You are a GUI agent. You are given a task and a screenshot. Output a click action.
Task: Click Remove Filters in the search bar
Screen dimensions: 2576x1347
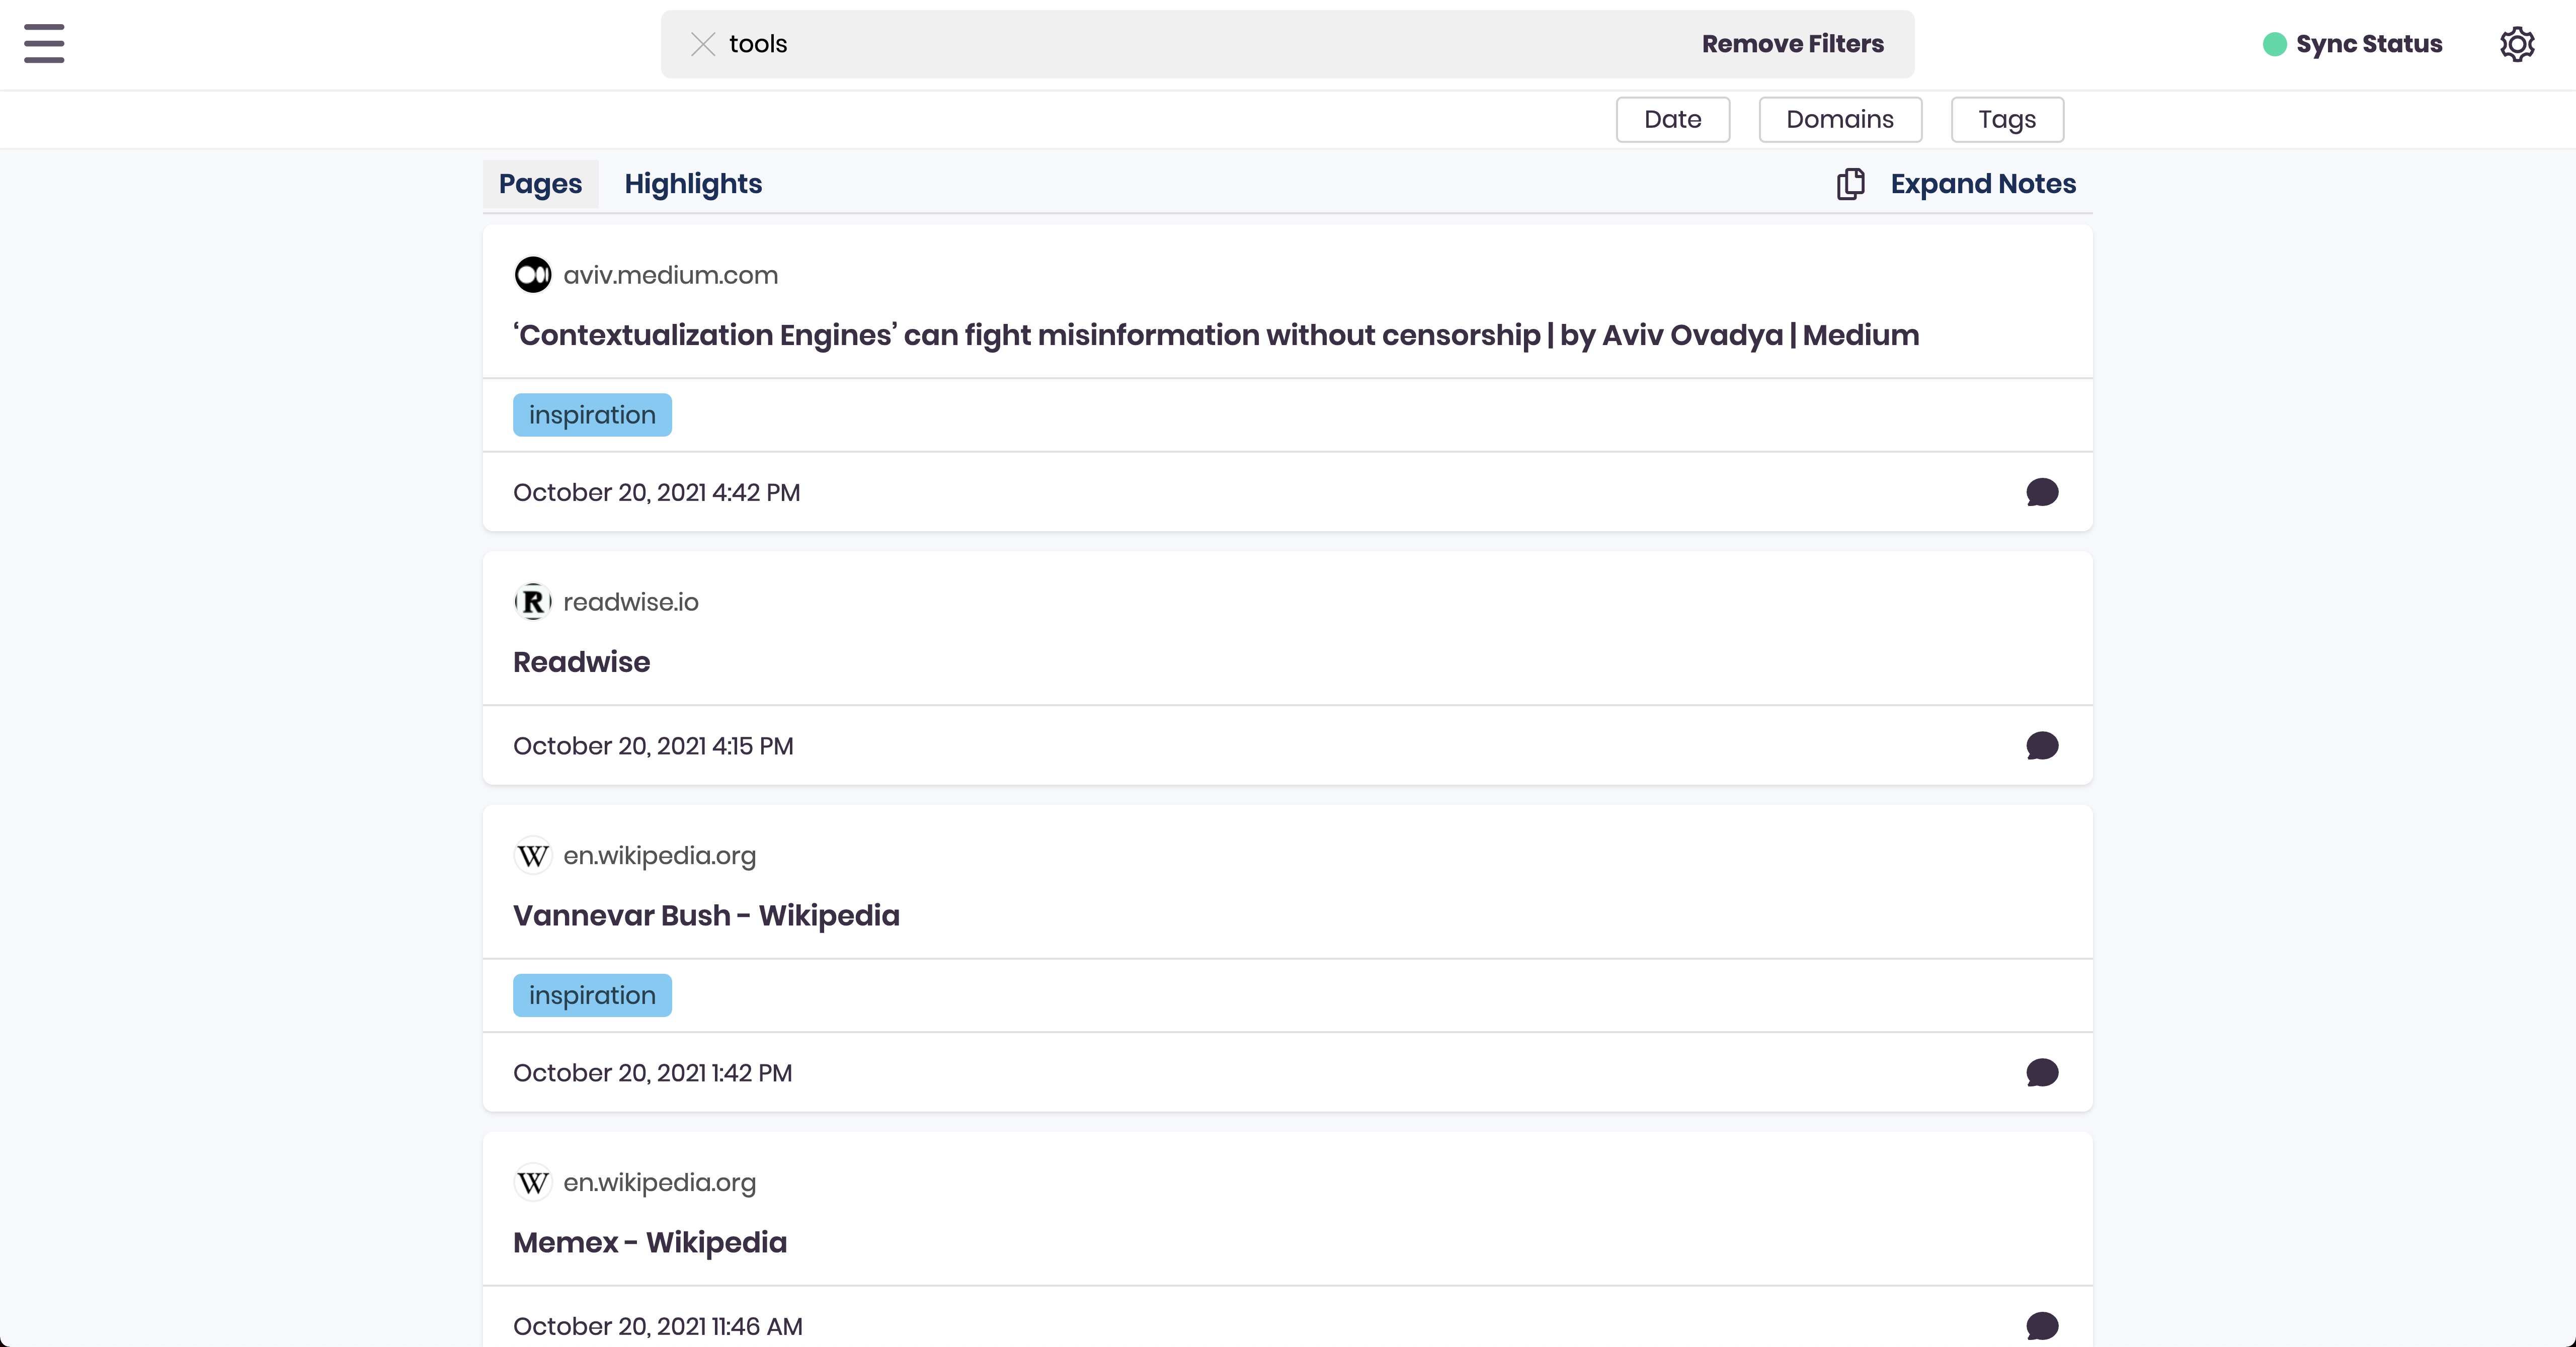click(x=1792, y=44)
